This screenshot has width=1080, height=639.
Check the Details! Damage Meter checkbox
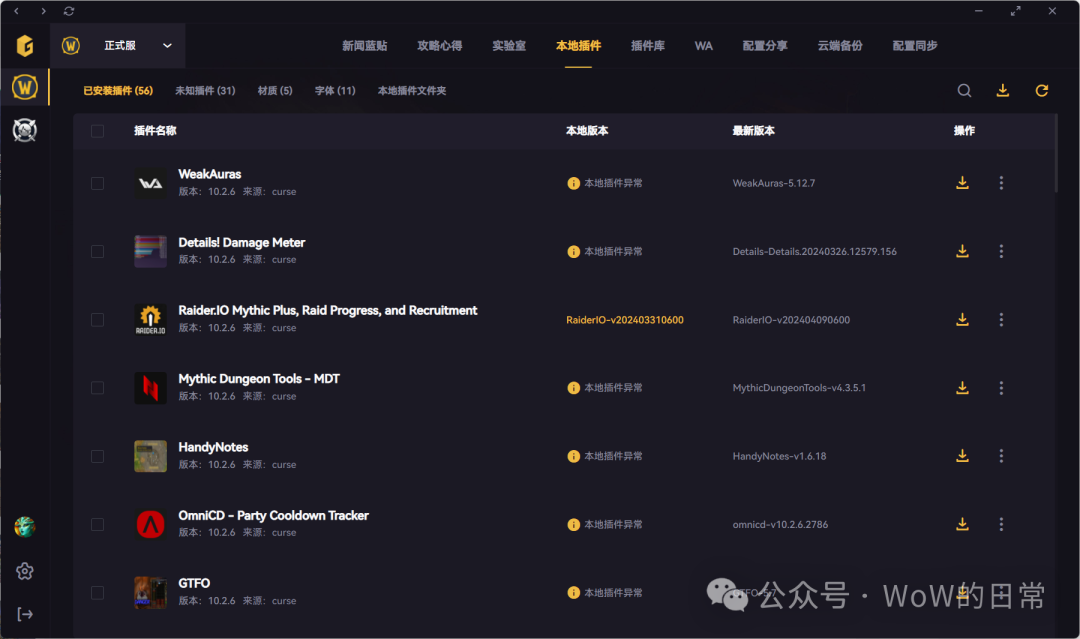pyautogui.click(x=98, y=251)
